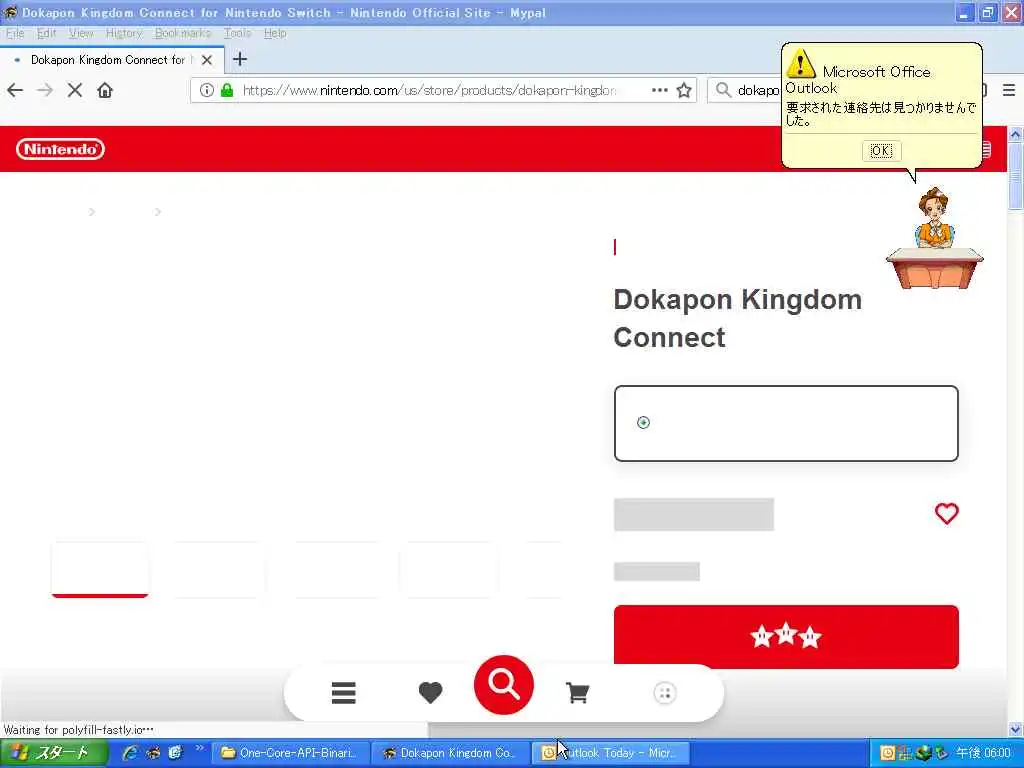Click the dotted circle icon in bottom bar

tap(665, 693)
